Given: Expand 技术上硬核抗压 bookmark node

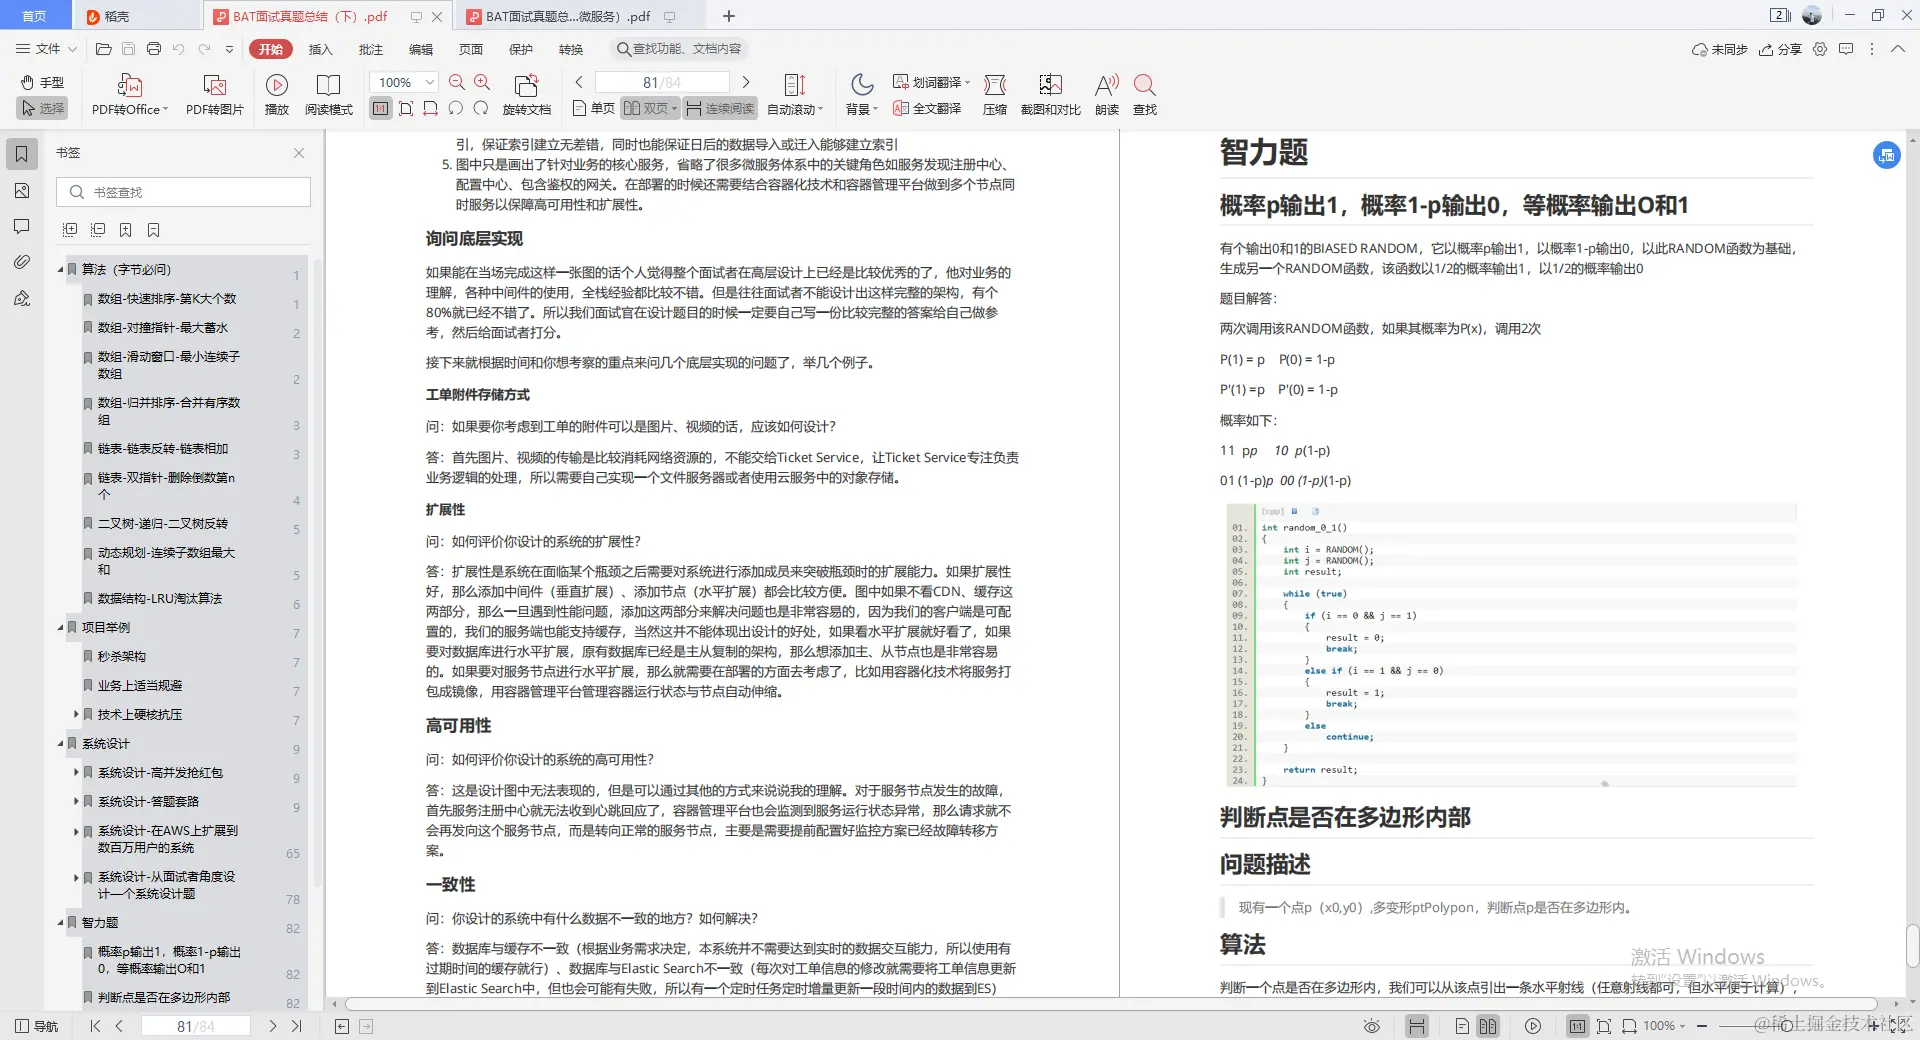Looking at the screenshot, I should [76, 714].
